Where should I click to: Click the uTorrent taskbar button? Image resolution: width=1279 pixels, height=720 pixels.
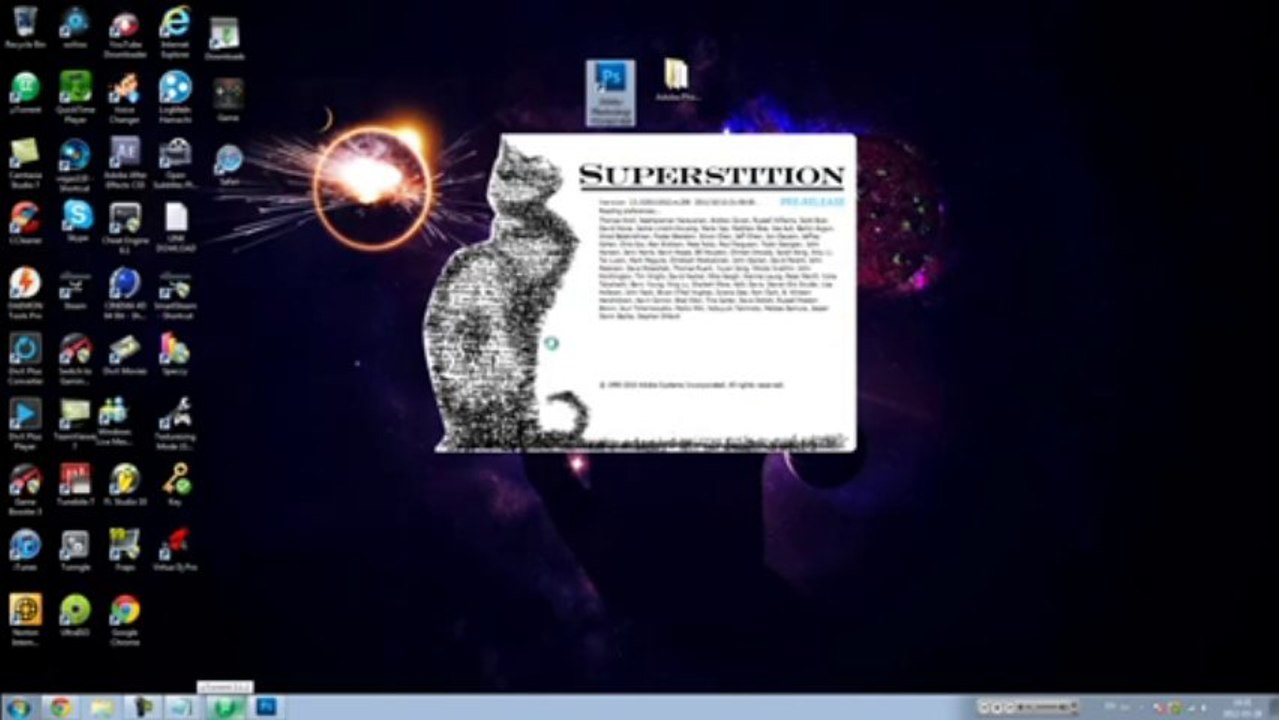pos(226,708)
